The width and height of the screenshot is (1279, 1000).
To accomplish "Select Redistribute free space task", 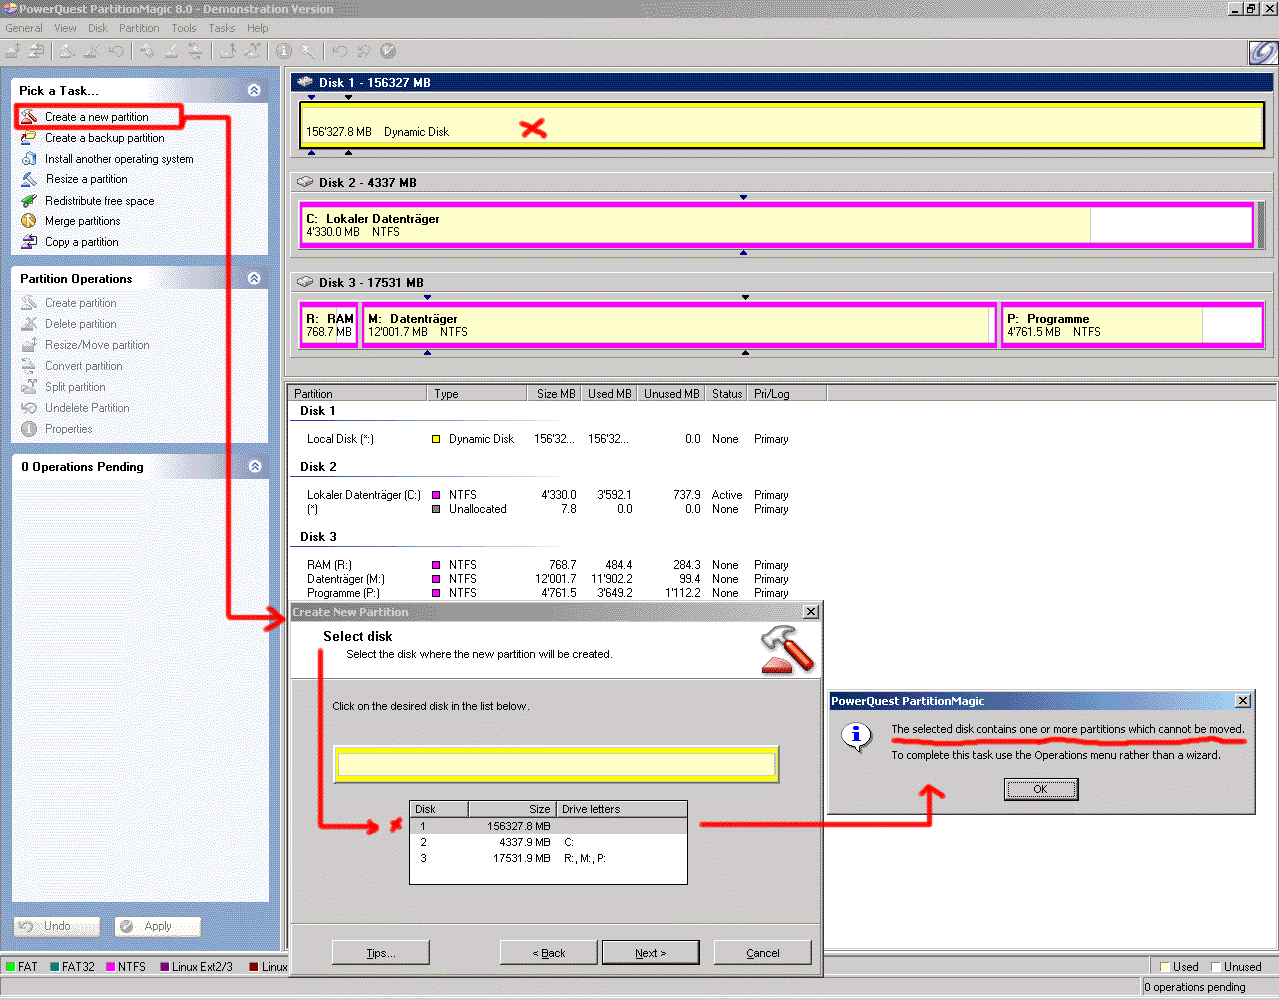I will click(99, 201).
